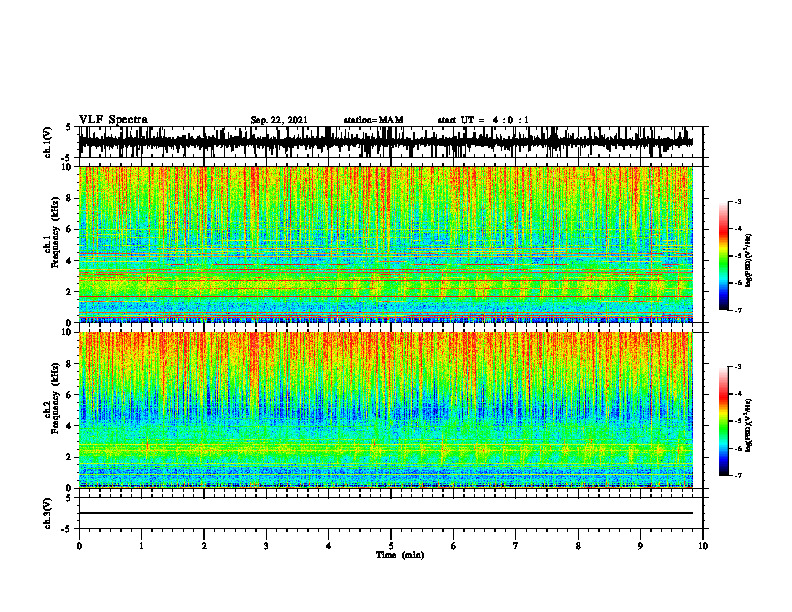This screenshot has width=792, height=612.
Task: Click the "-7" tick on ch.2 colorbar
Action: (x=737, y=475)
